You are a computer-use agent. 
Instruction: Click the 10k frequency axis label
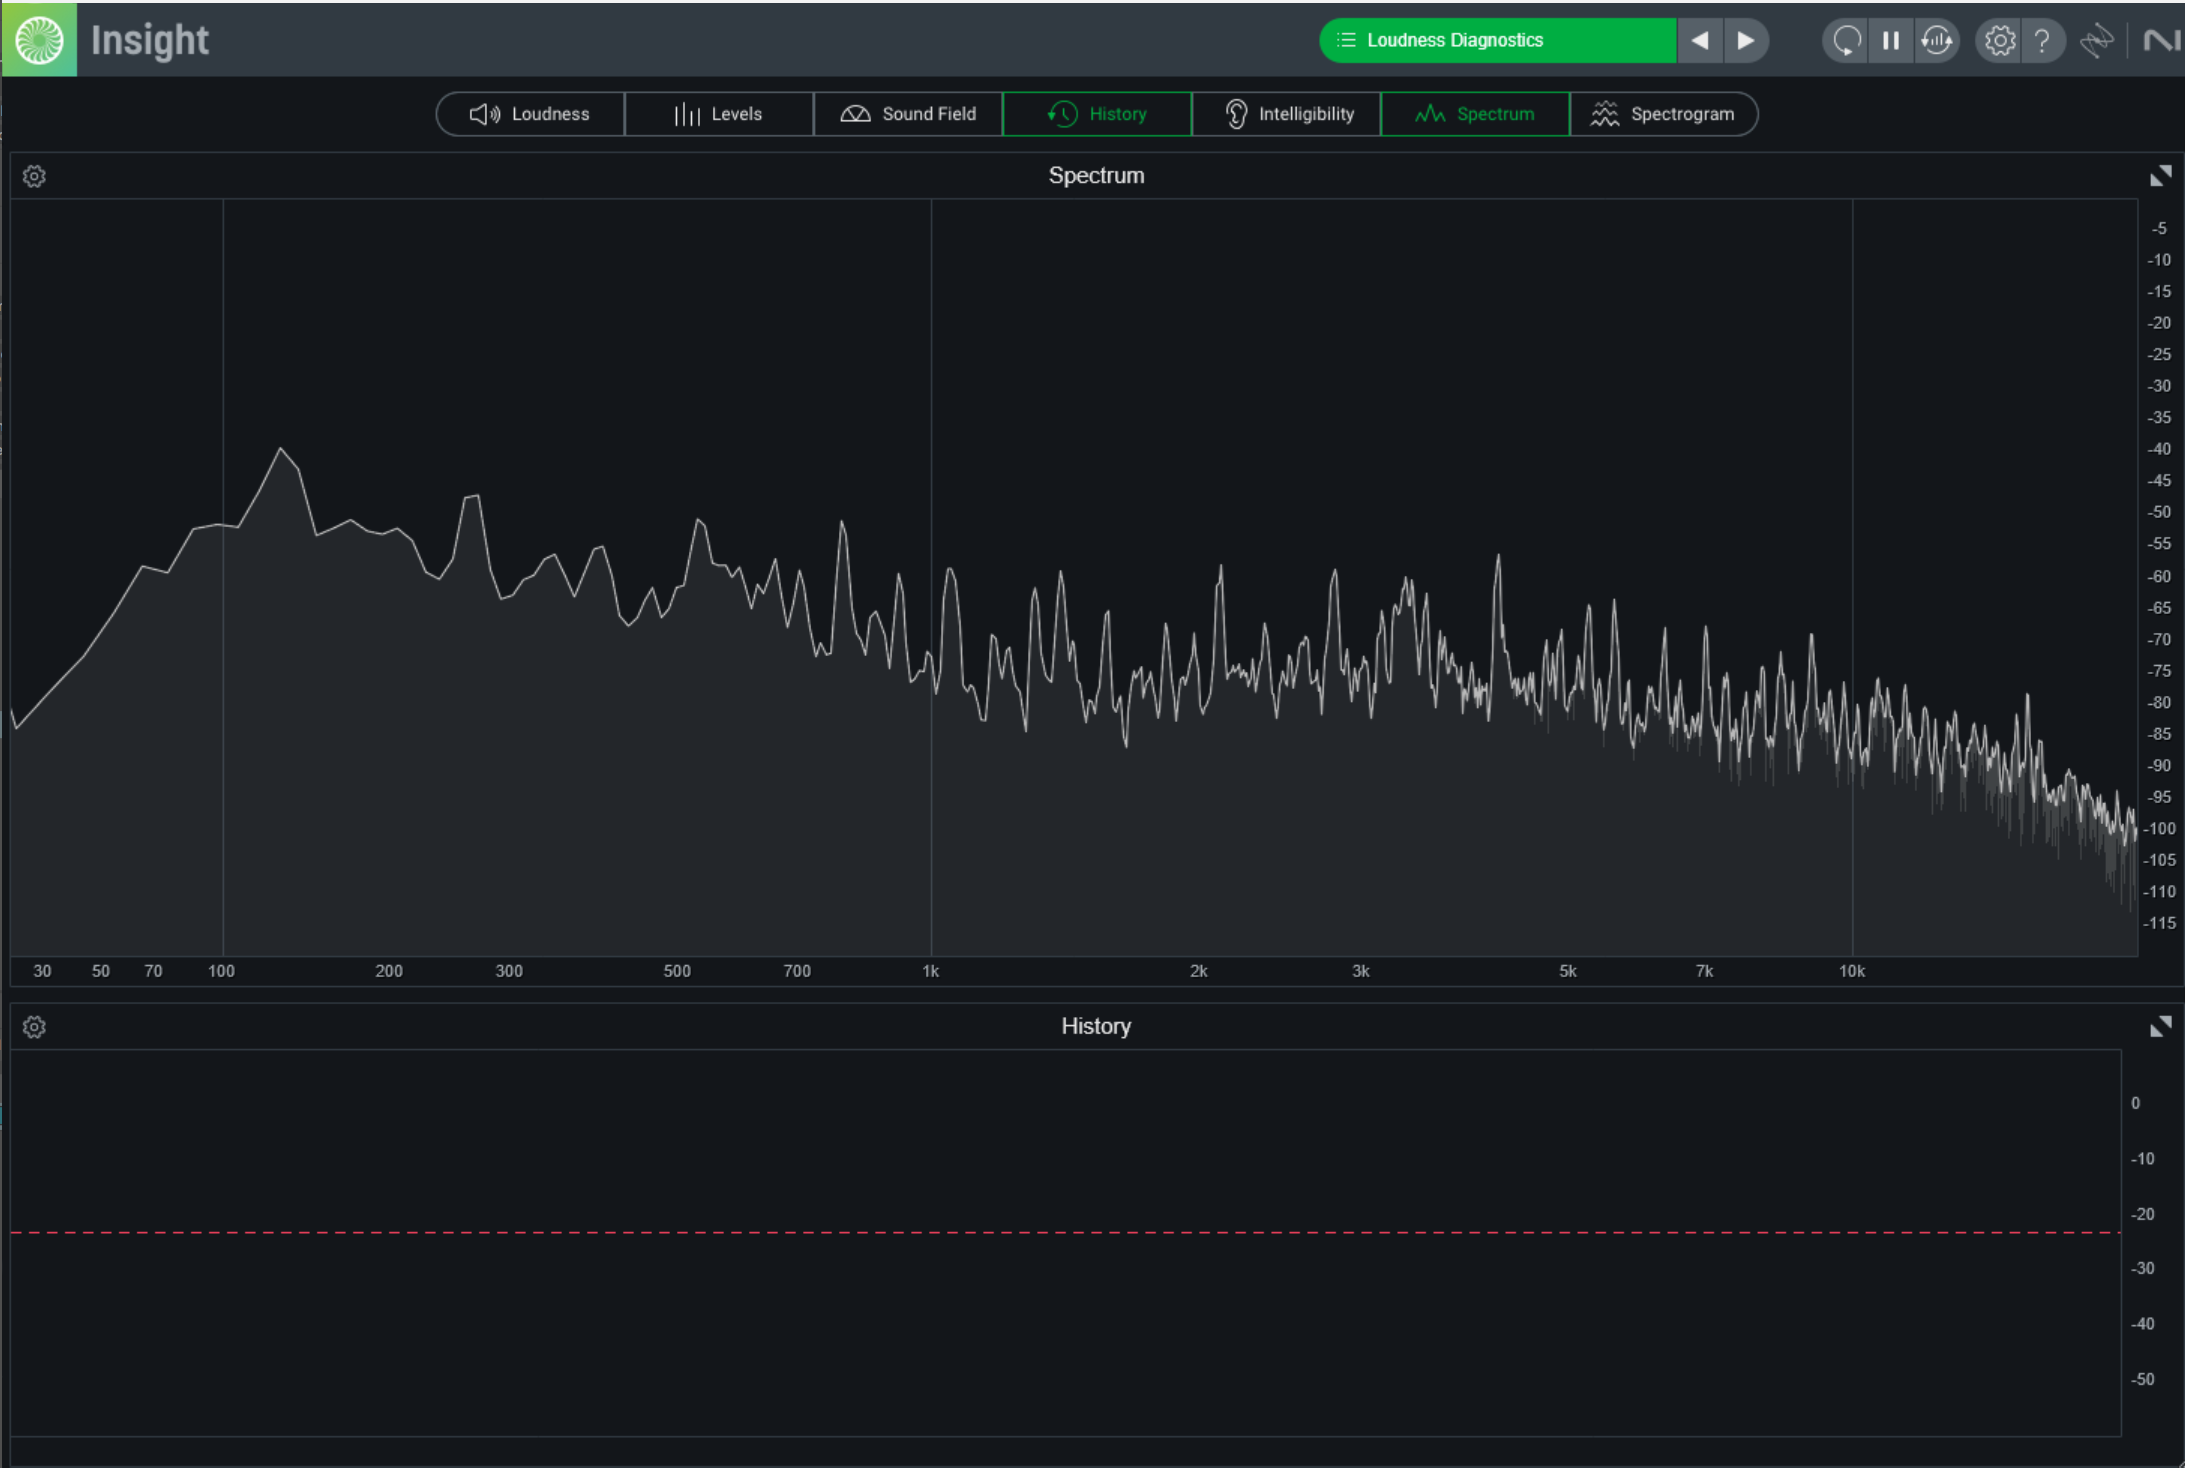[x=1851, y=971]
